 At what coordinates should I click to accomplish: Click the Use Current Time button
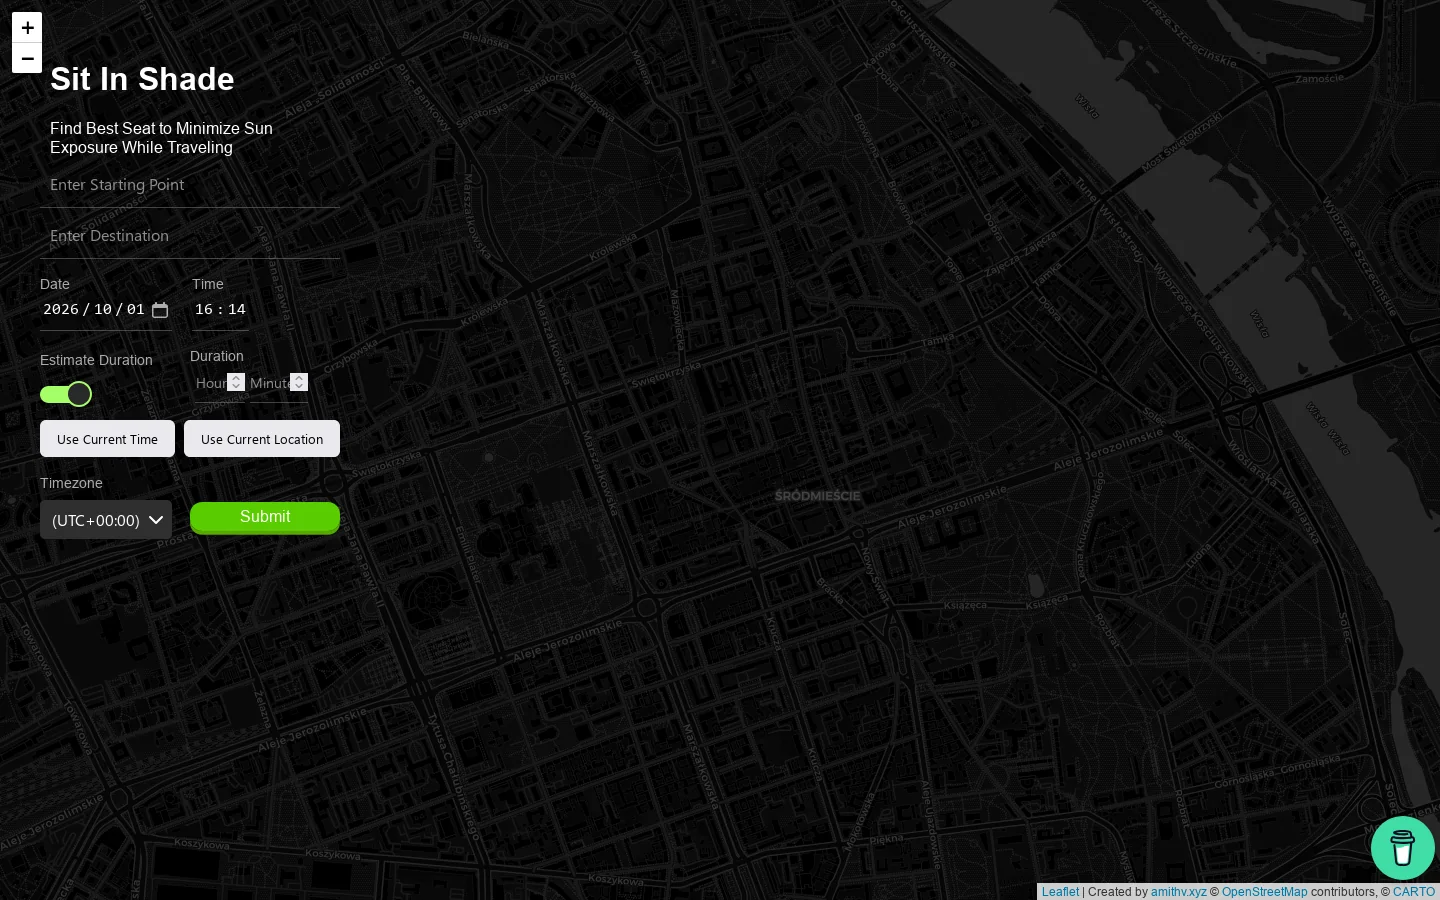pos(107,439)
